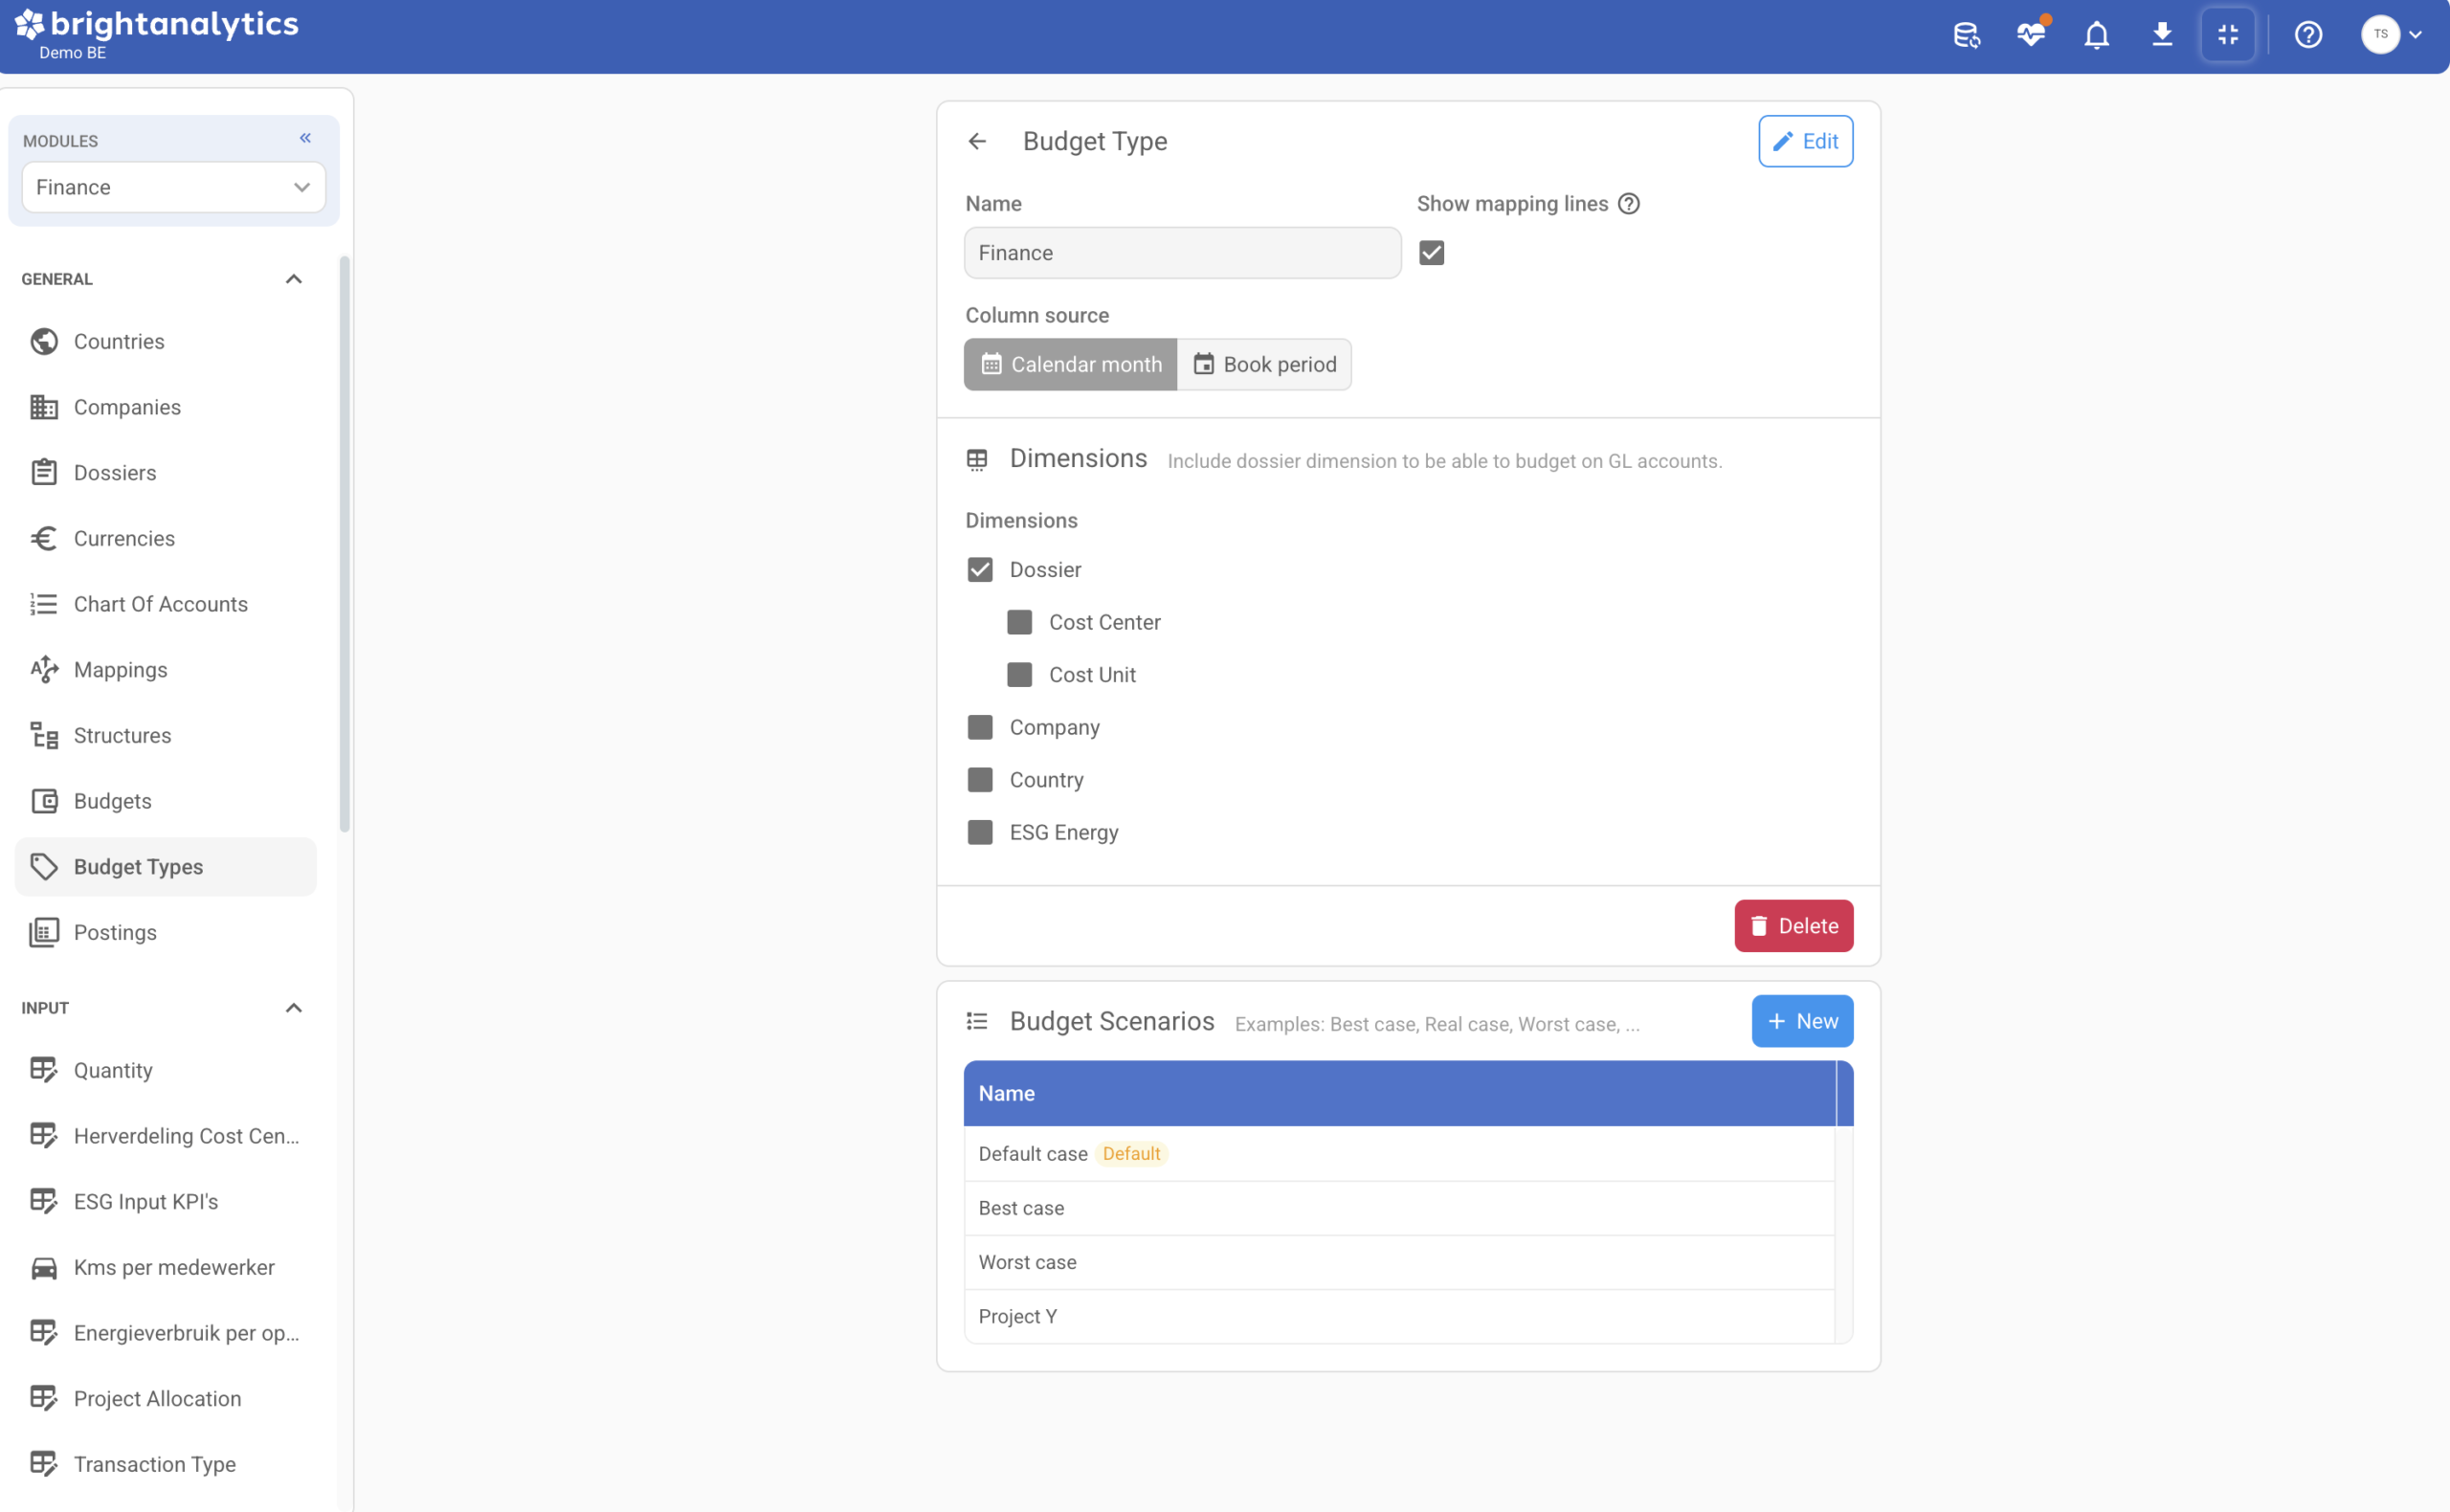The image size is (2450, 1512).
Task: Open Energieverbruik per op... input item
Action: [165, 1333]
